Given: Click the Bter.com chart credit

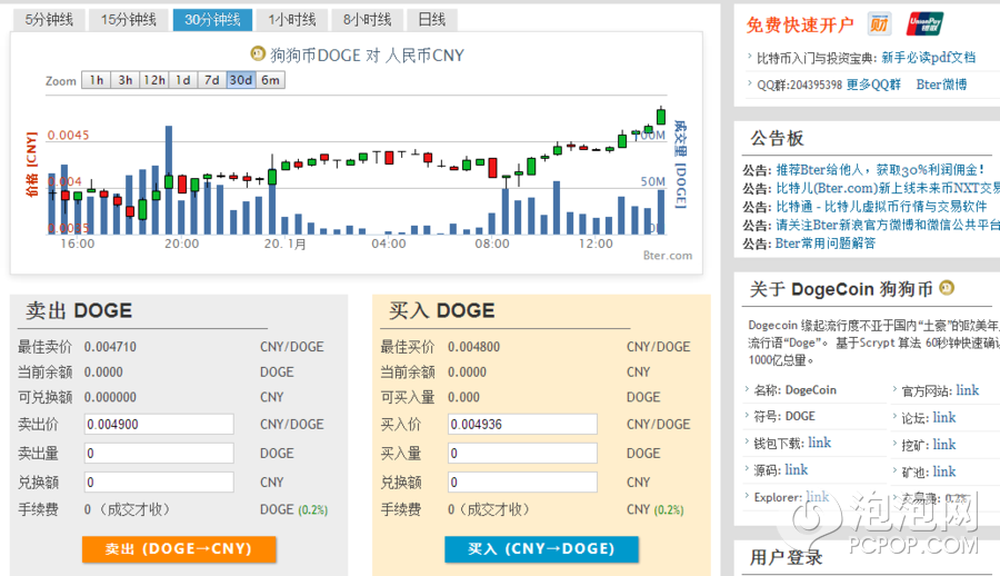Looking at the screenshot, I should pos(667,255).
